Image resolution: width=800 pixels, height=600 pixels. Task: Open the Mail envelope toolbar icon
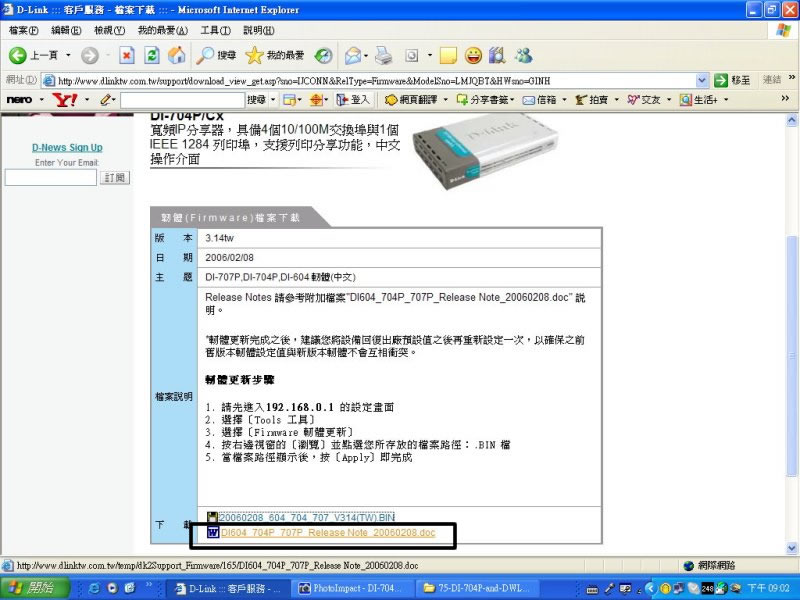tap(353, 55)
